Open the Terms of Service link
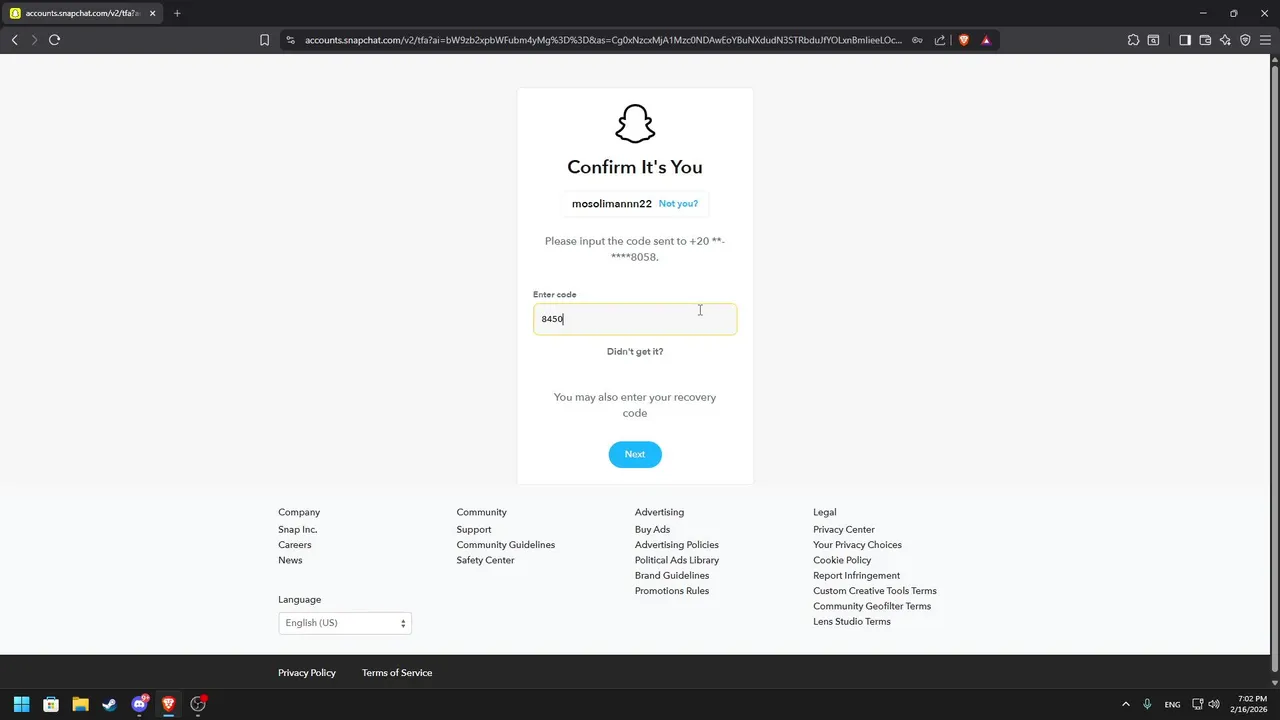This screenshot has width=1280, height=720. tap(397, 673)
